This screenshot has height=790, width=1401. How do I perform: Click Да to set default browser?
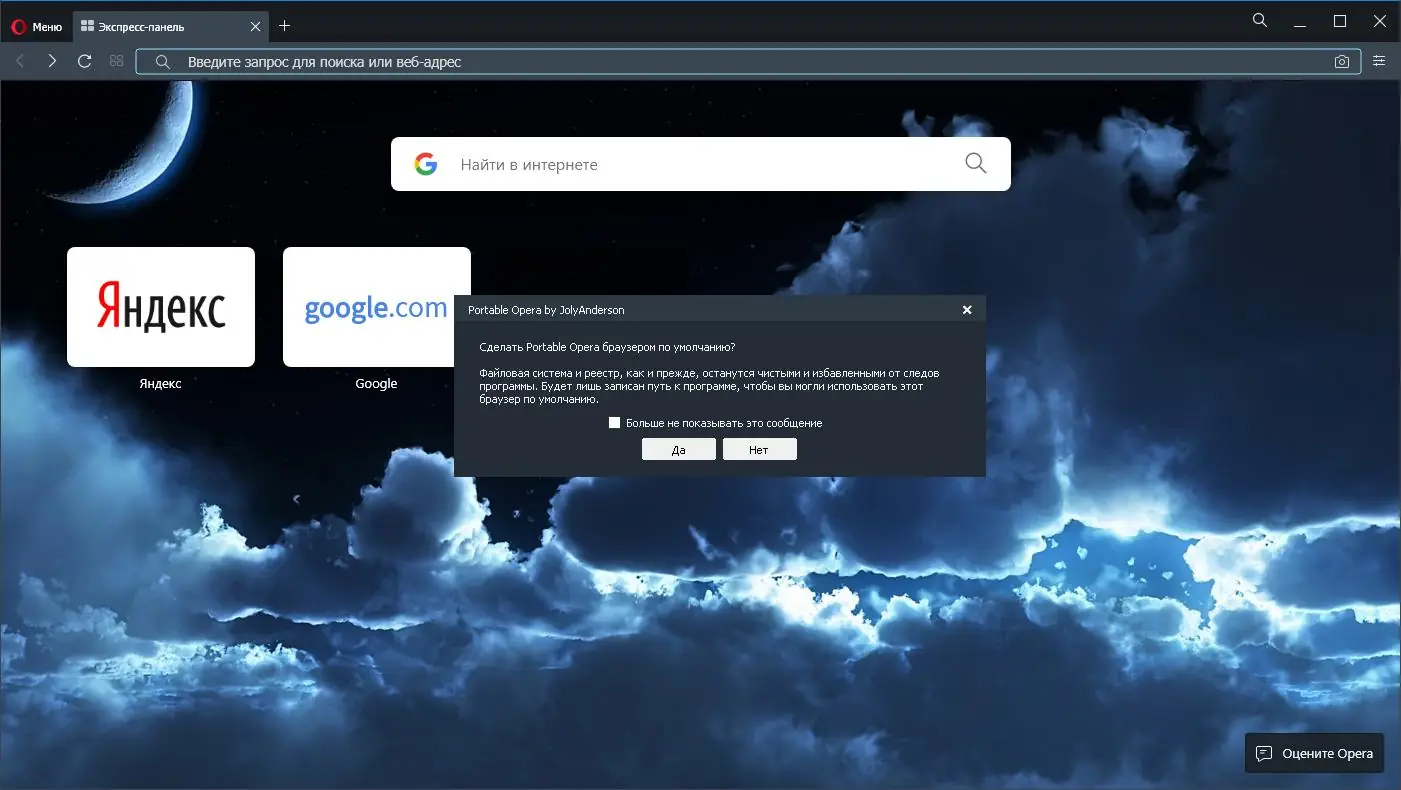(679, 450)
